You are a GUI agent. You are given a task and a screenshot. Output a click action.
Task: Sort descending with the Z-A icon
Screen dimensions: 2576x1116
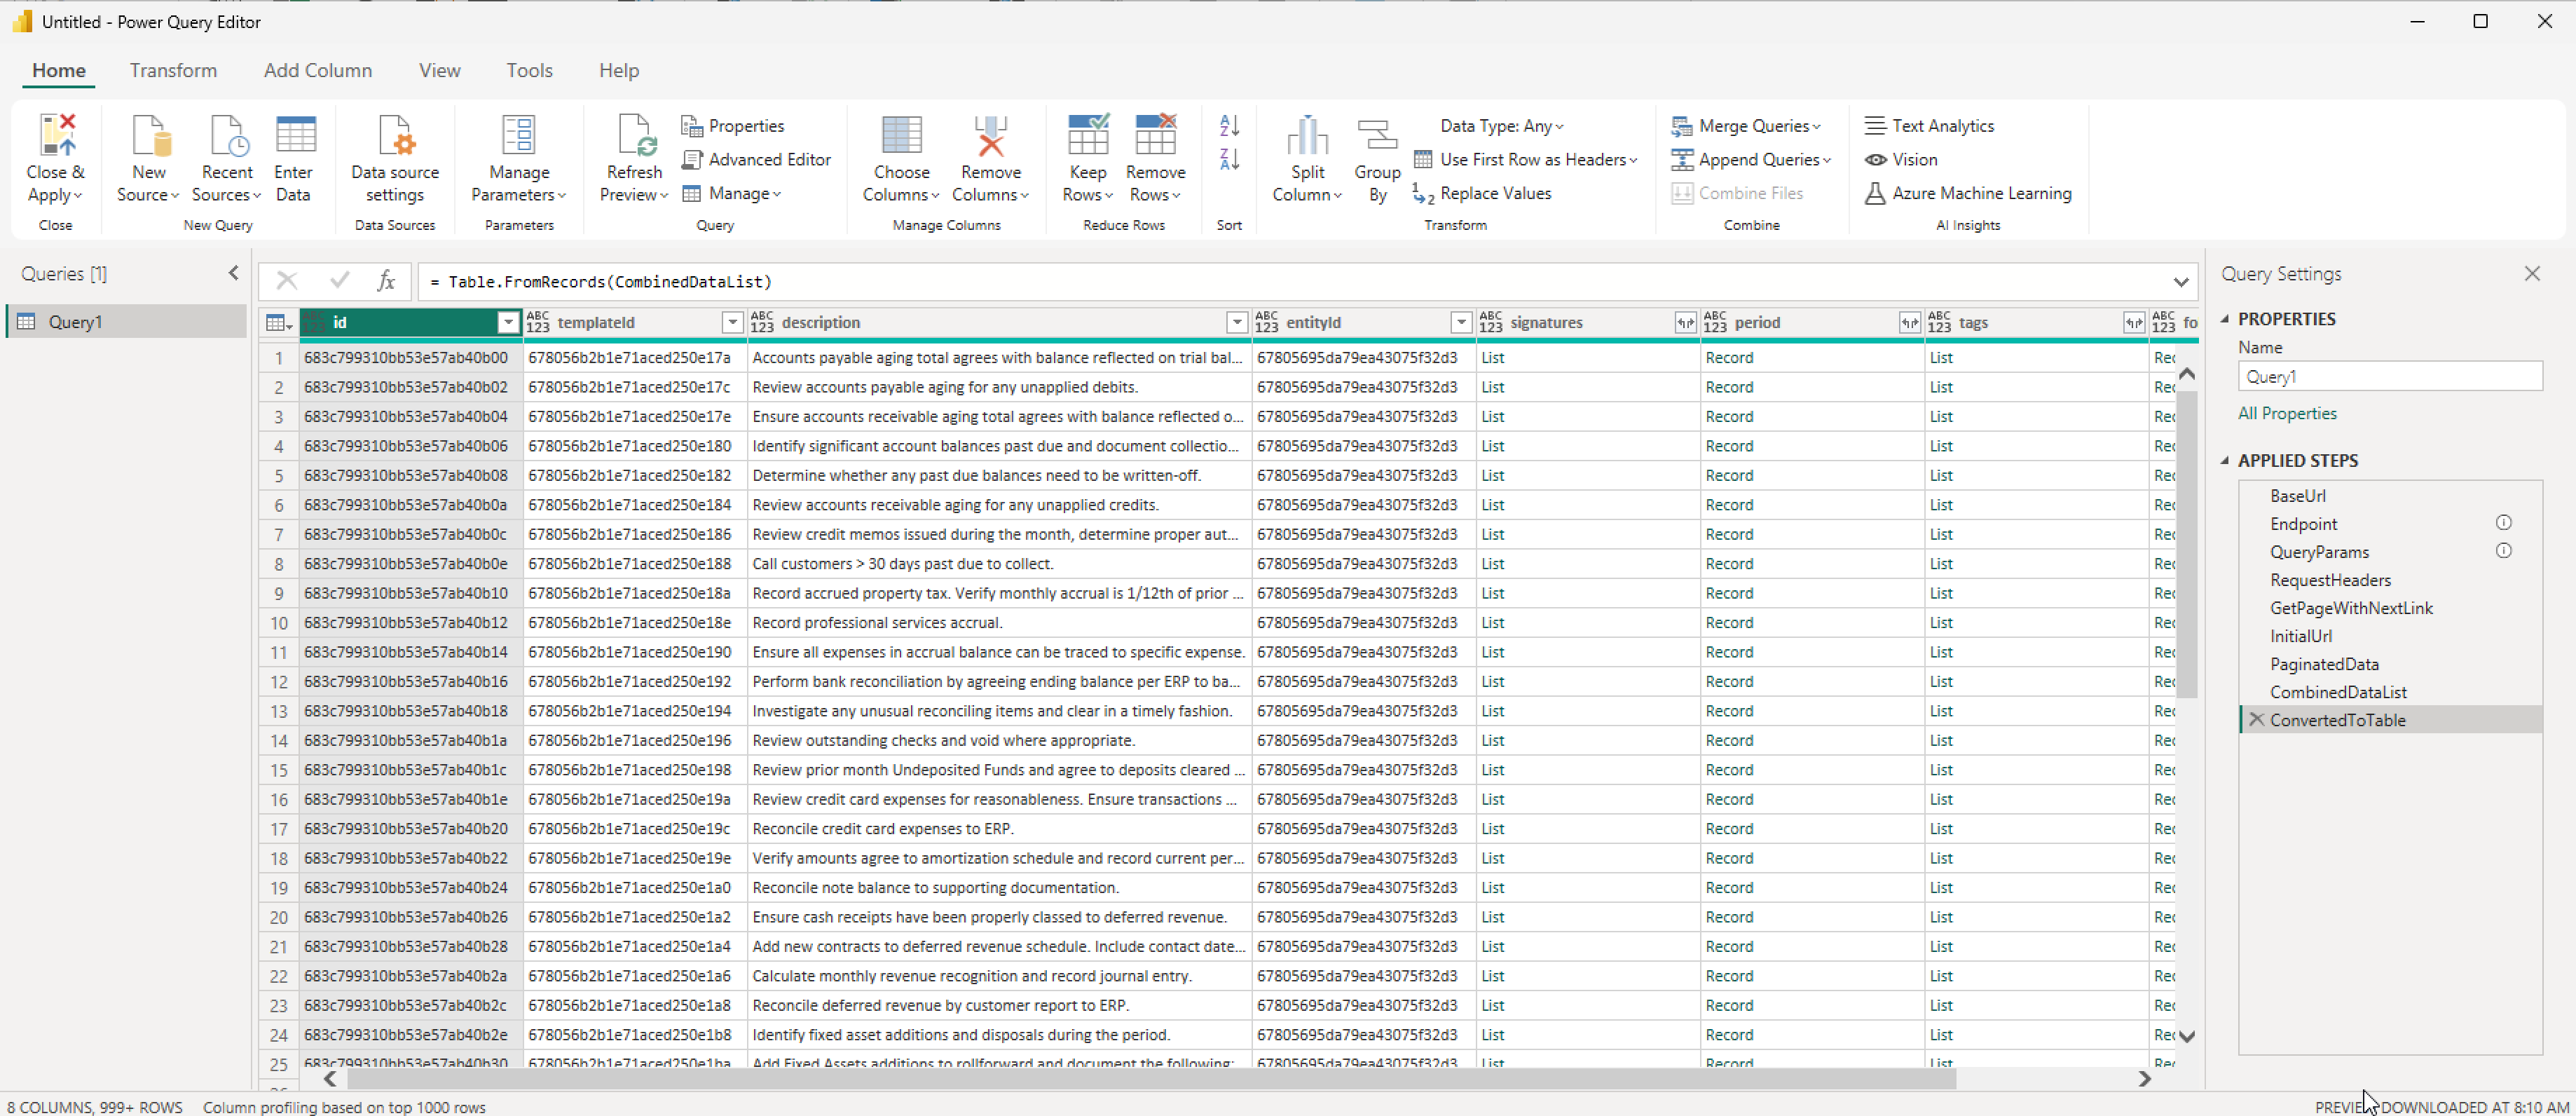coord(1229,160)
